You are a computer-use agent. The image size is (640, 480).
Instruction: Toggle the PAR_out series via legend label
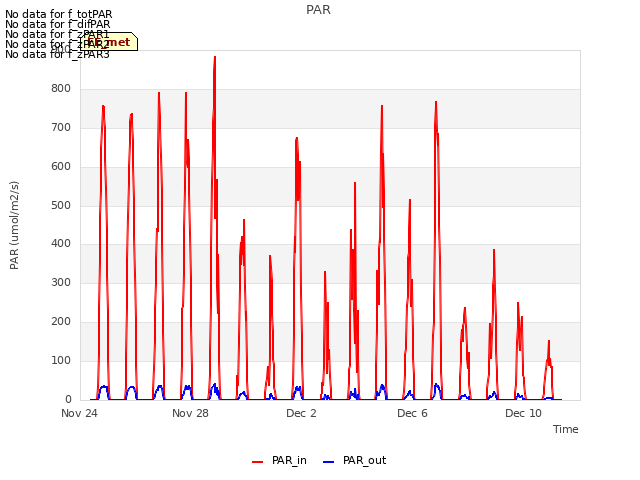364,460
